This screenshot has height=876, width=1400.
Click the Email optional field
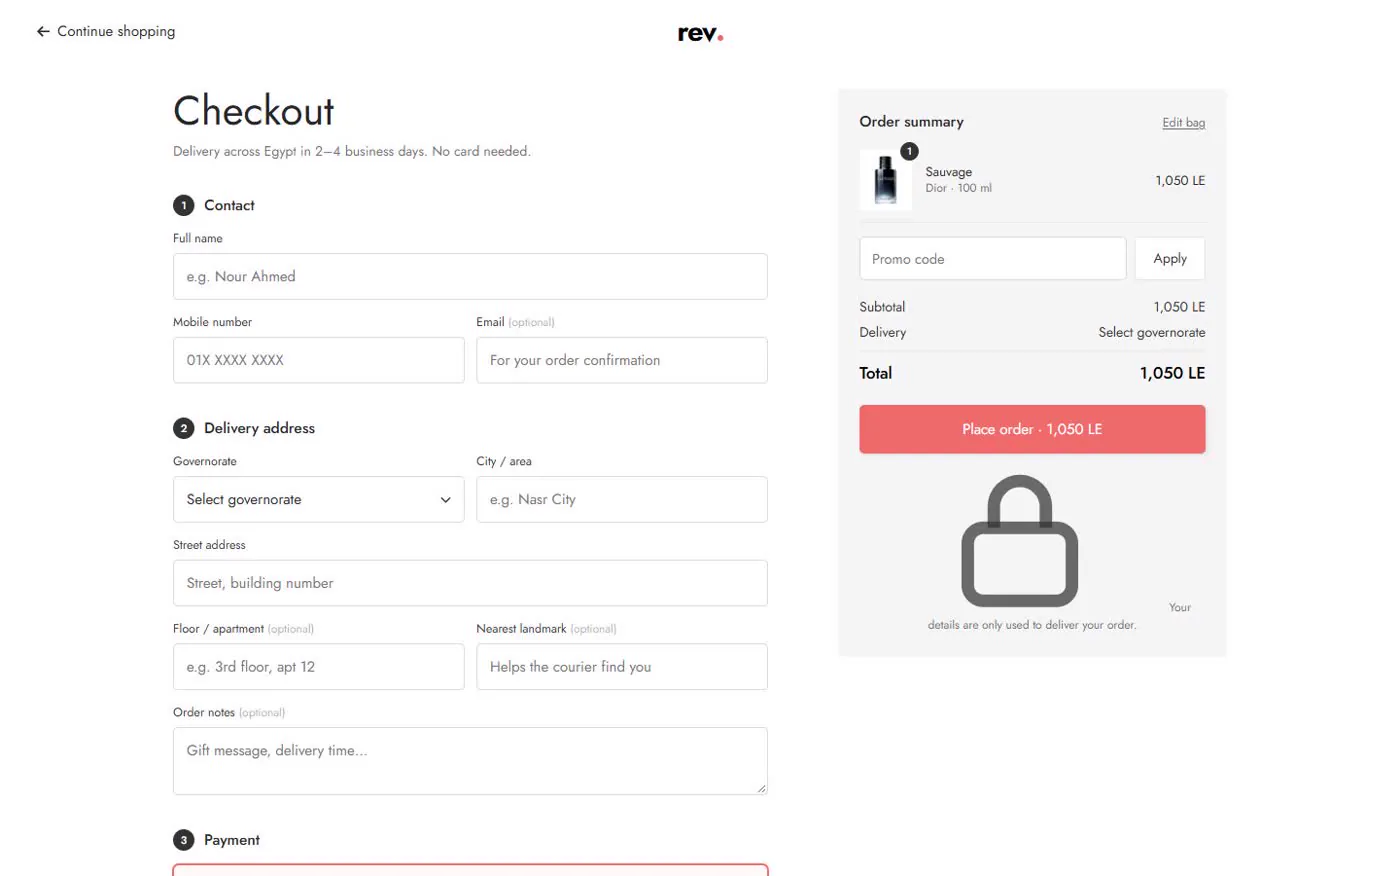(622, 360)
